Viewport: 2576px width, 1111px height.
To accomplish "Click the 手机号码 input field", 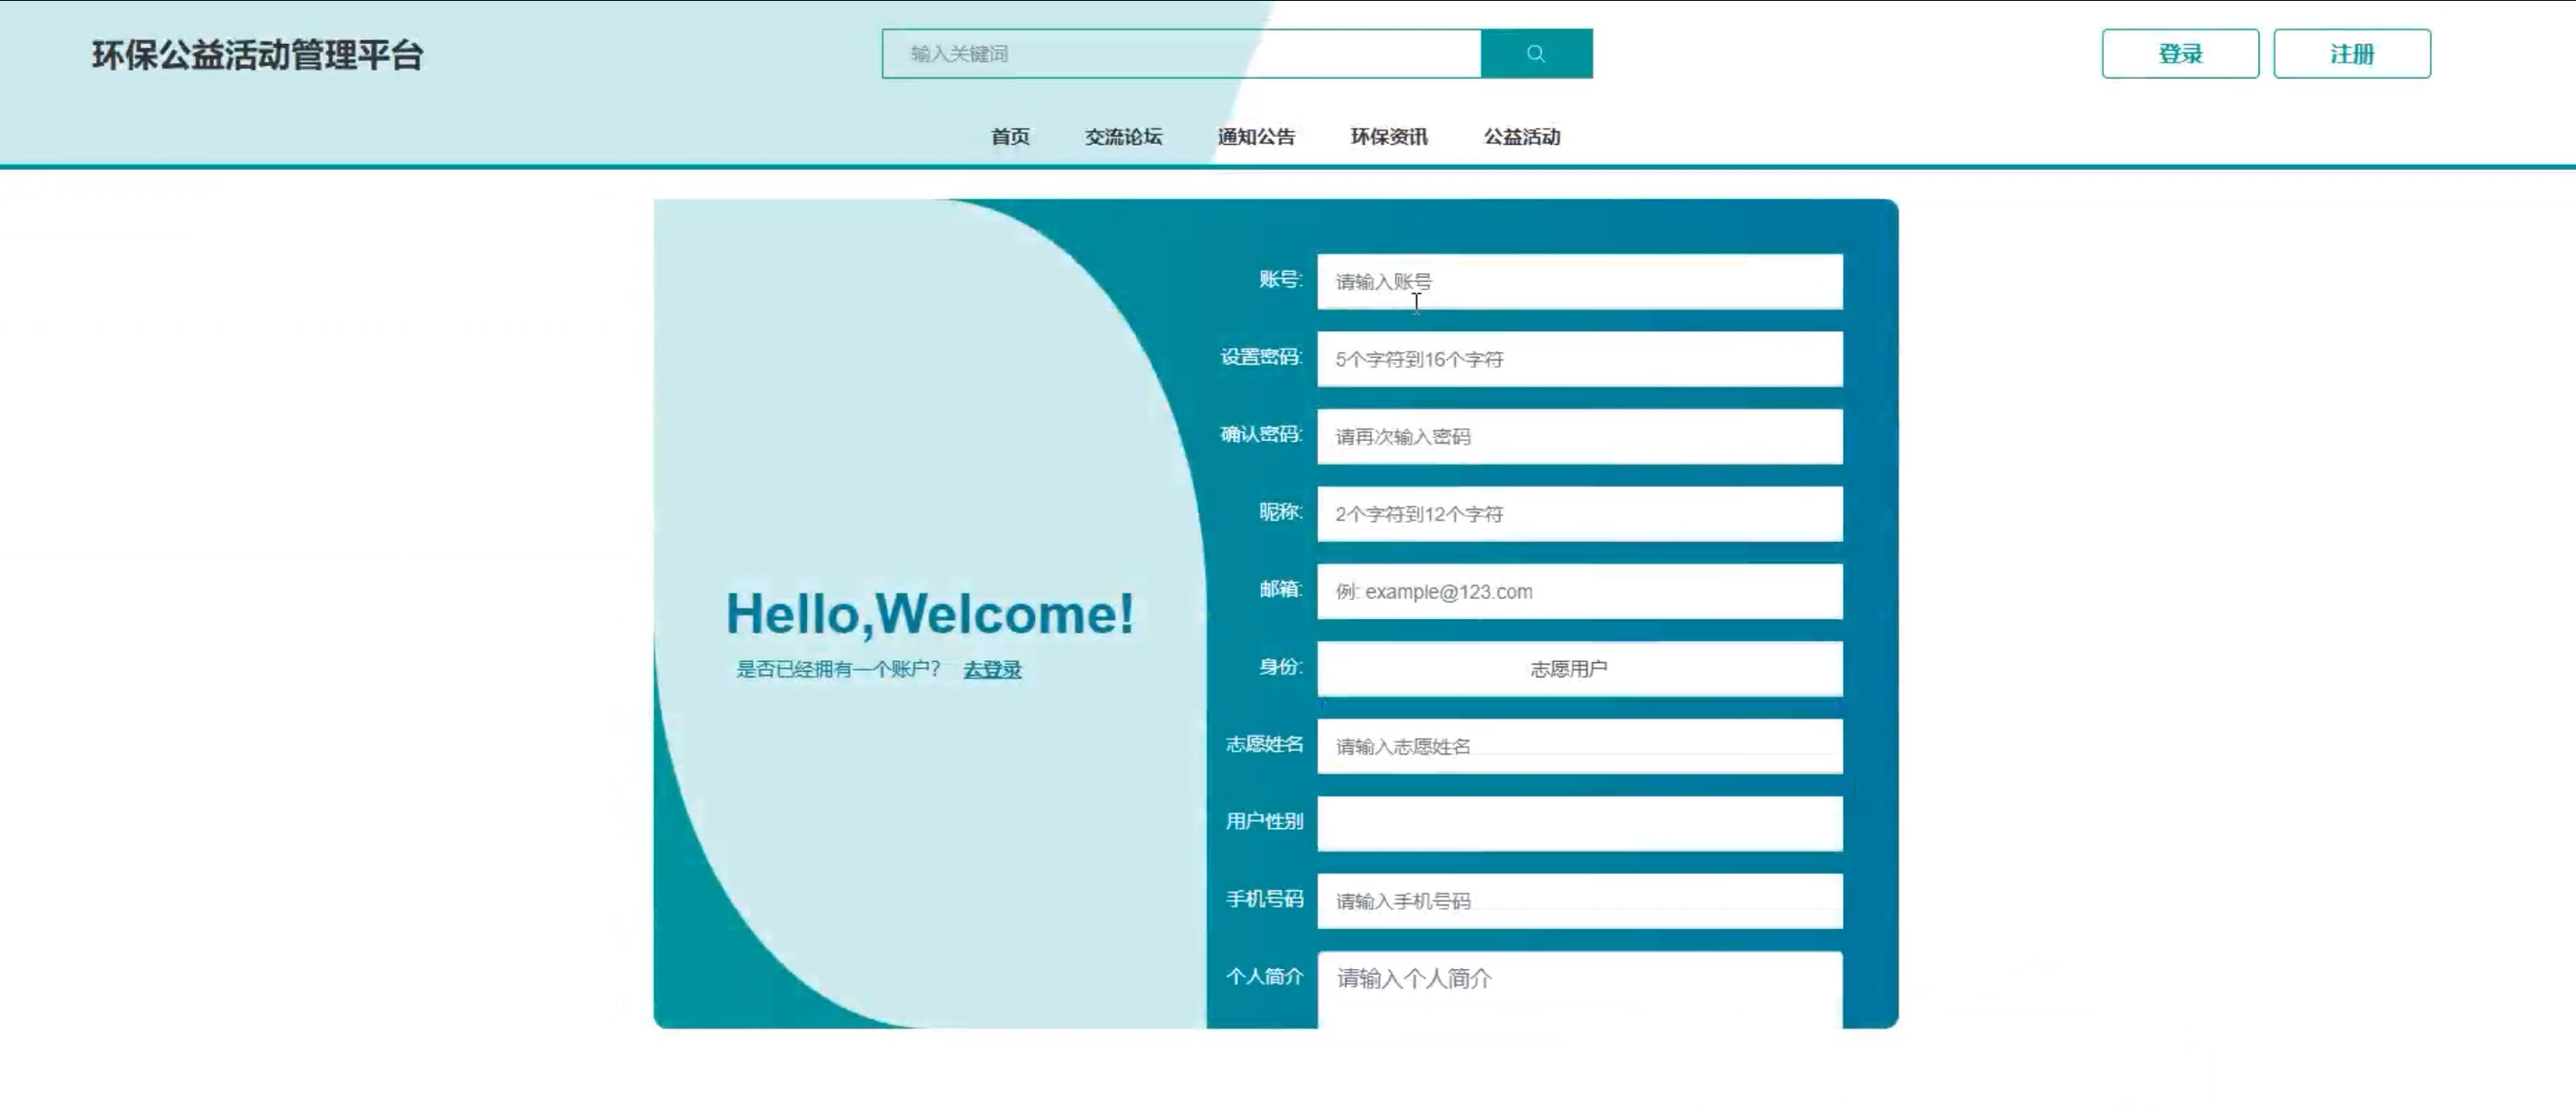I will coord(1579,901).
